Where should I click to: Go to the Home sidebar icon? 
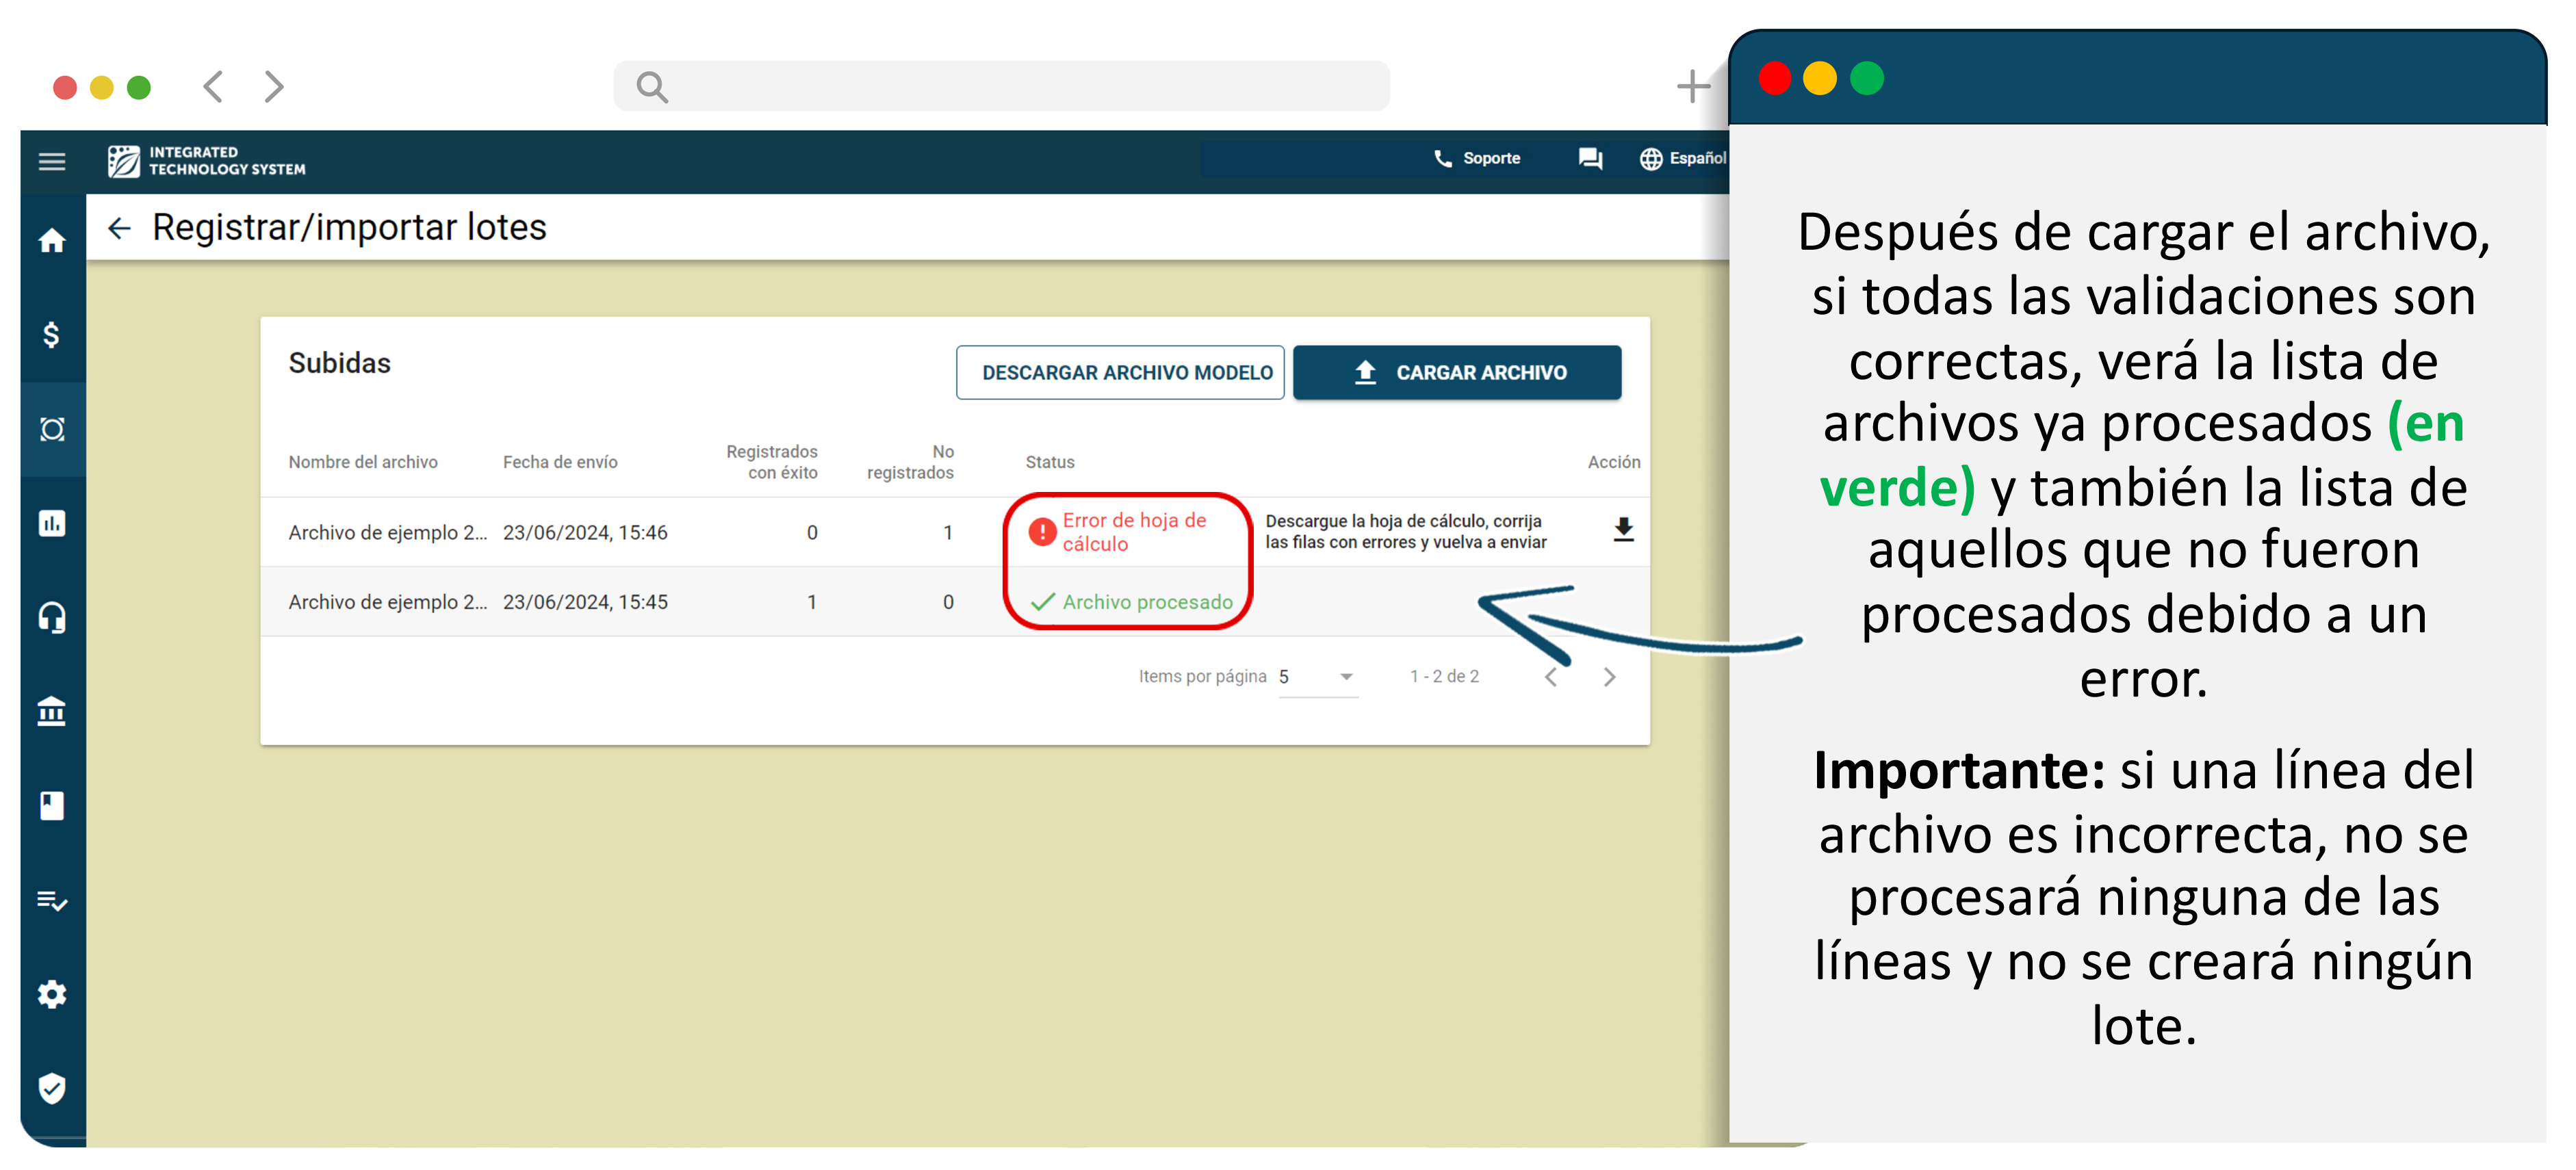52,241
